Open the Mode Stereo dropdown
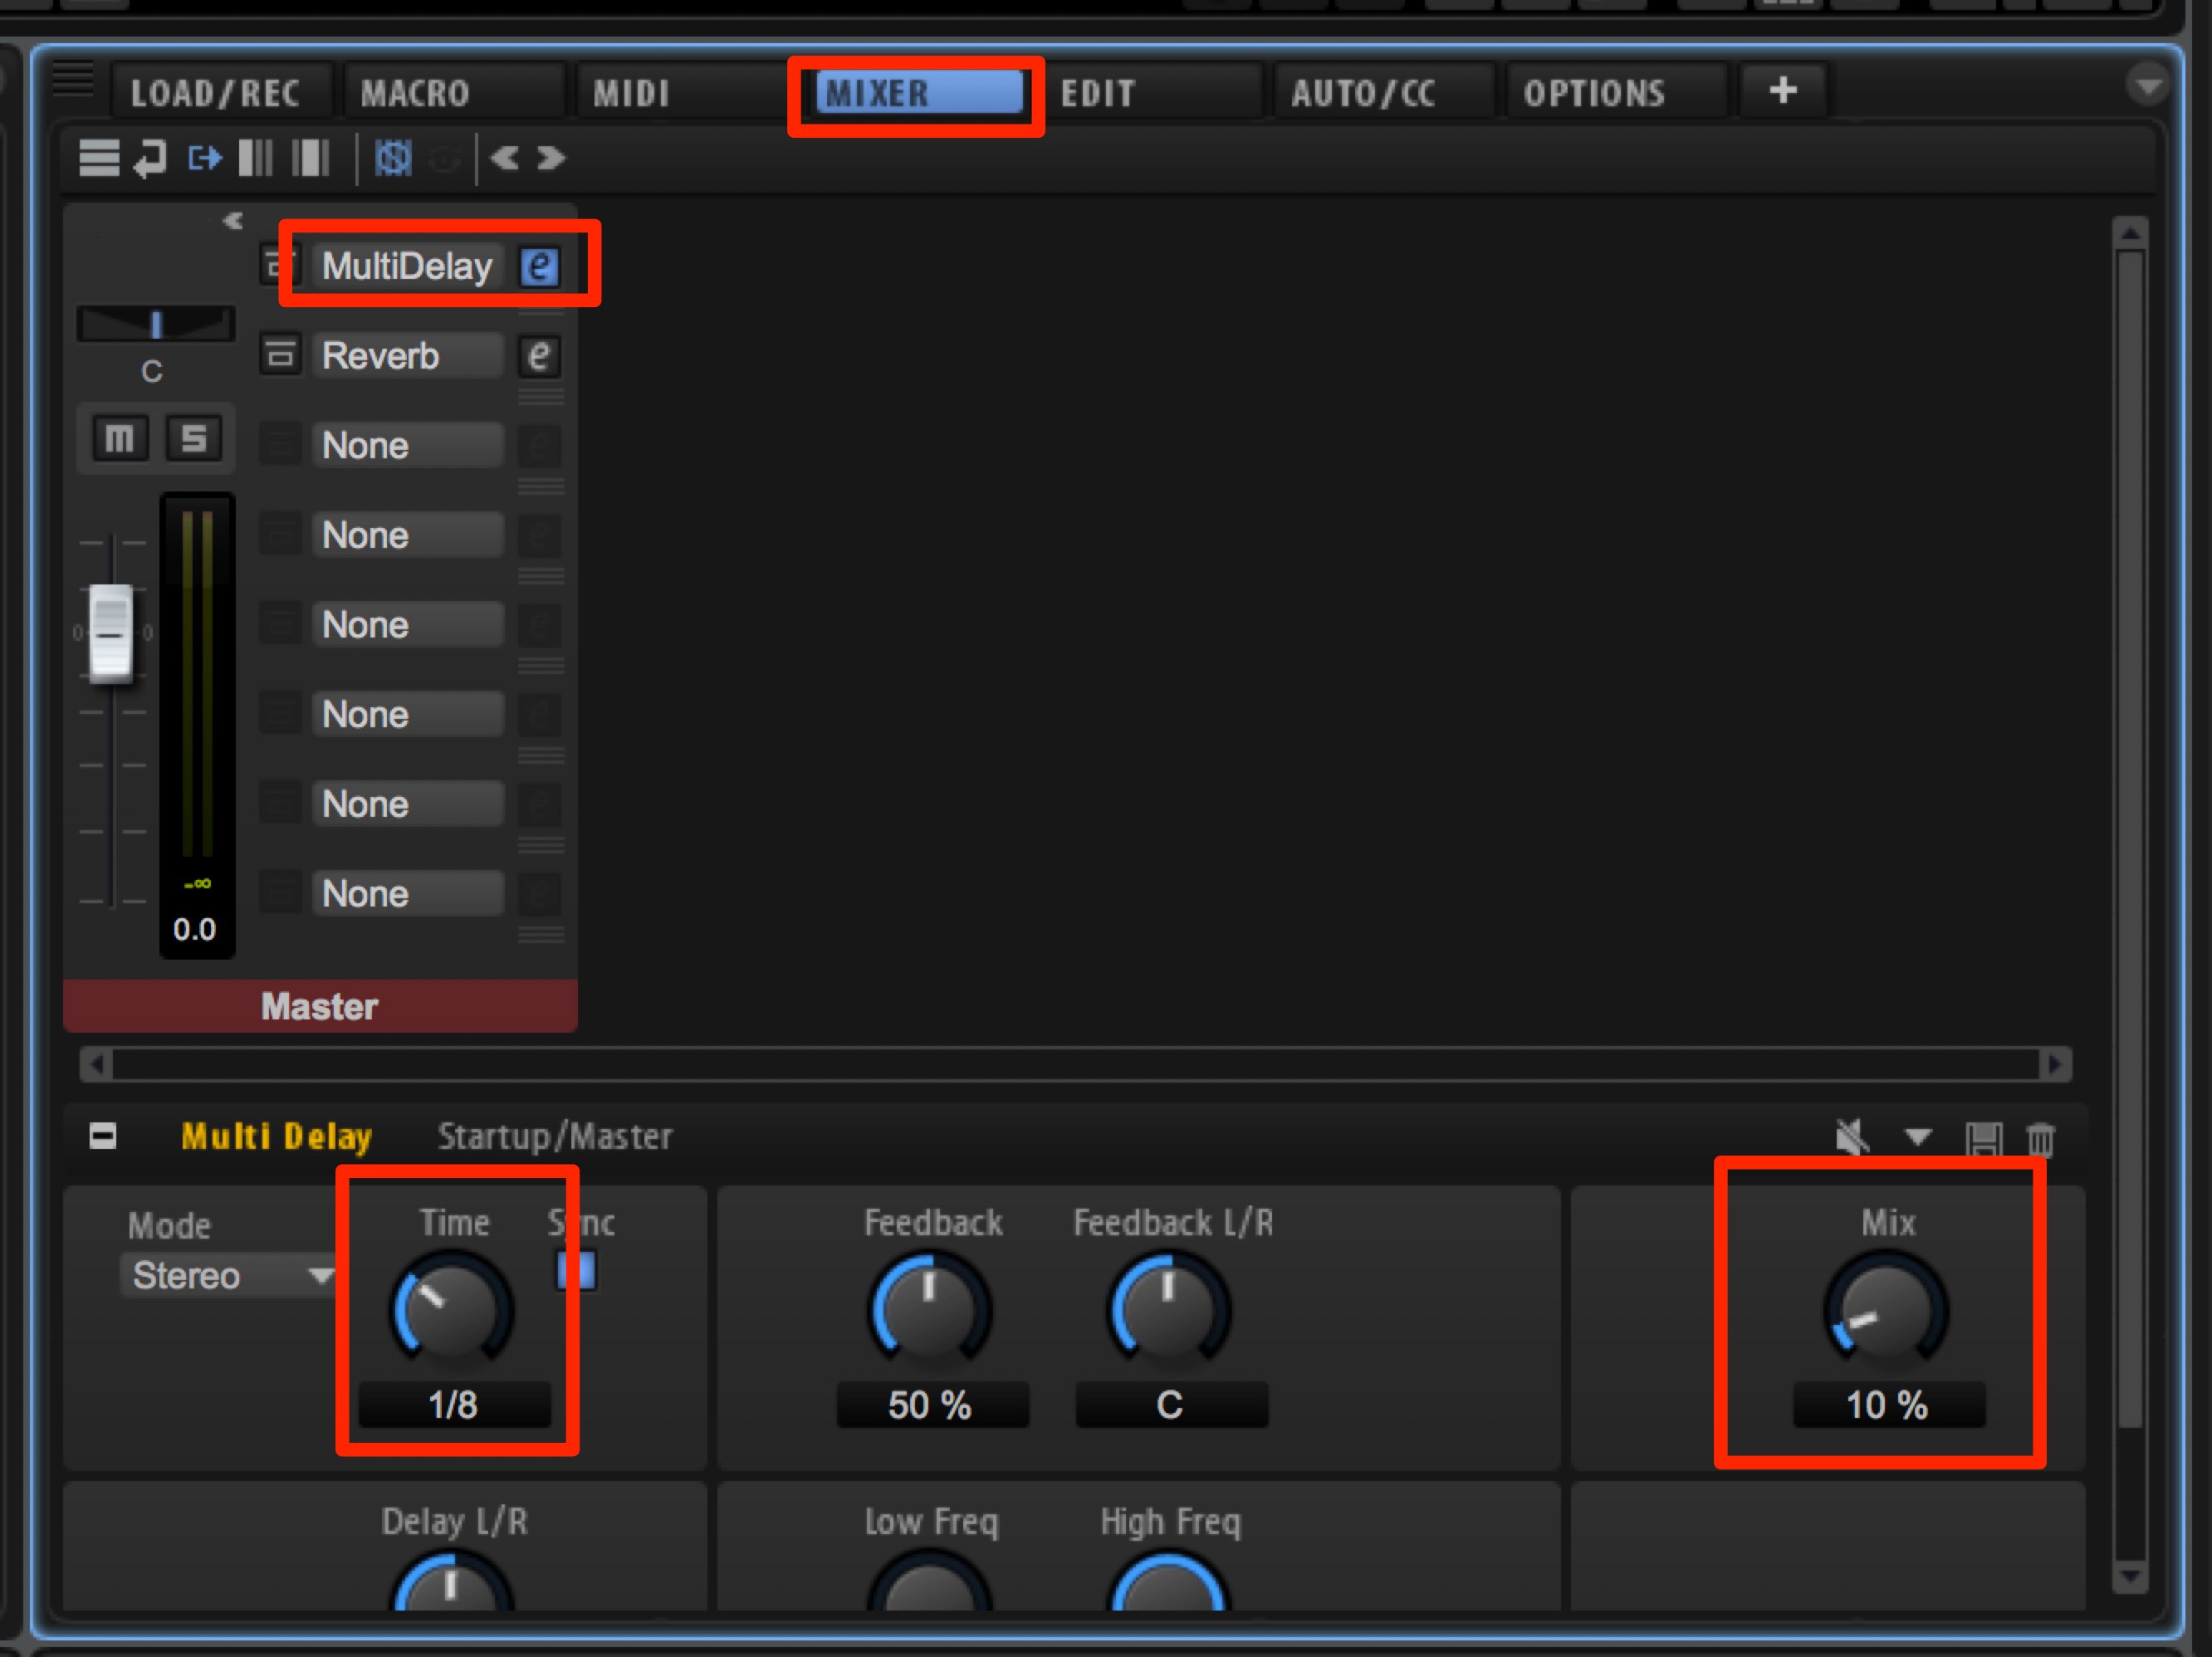2212x1657 pixels. pos(229,1276)
